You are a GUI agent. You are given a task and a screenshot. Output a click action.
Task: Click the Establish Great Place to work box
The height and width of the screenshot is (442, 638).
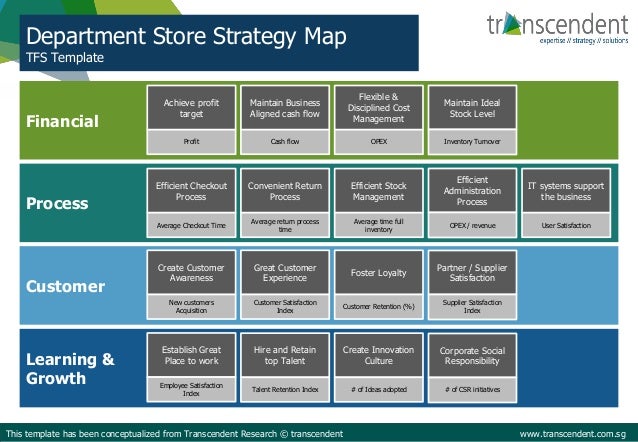[x=191, y=355]
